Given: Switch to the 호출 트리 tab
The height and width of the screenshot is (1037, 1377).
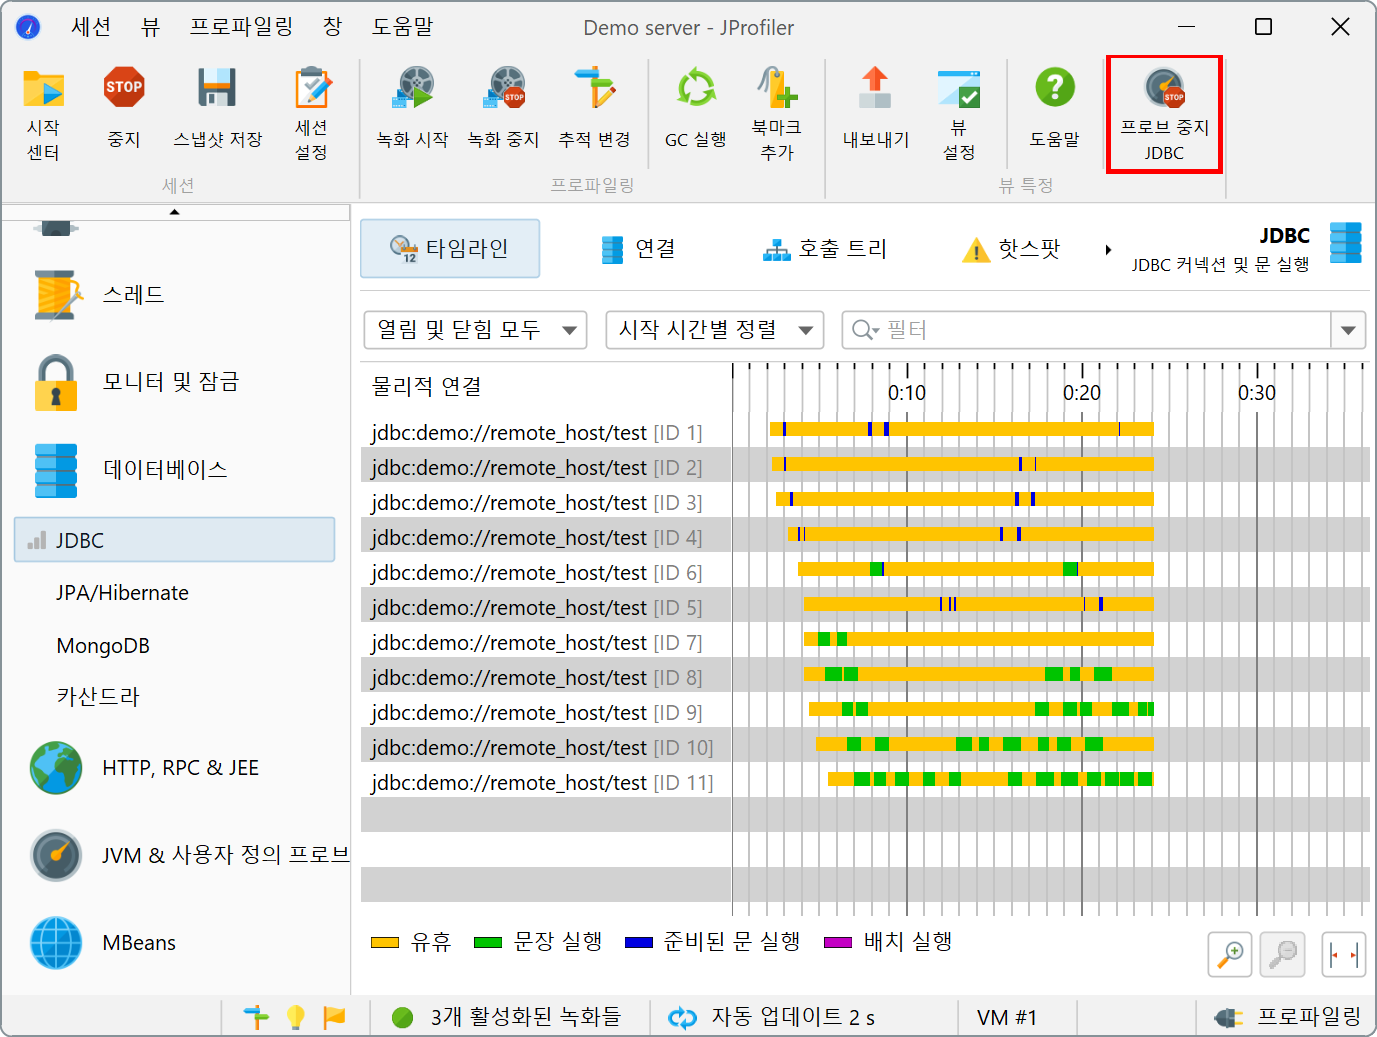Looking at the screenshot, I should click(825, 249).
